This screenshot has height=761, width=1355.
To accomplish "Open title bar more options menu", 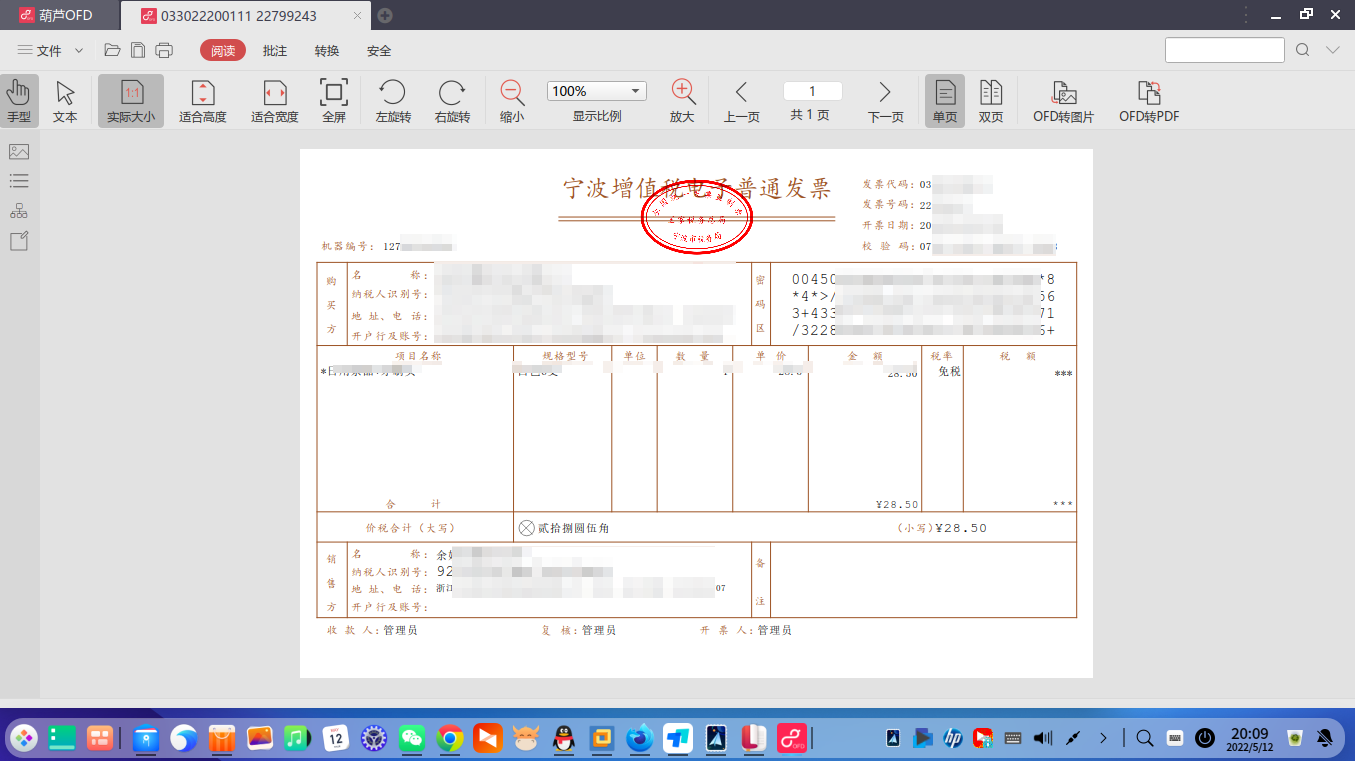I will click(x=1244, y=14).
